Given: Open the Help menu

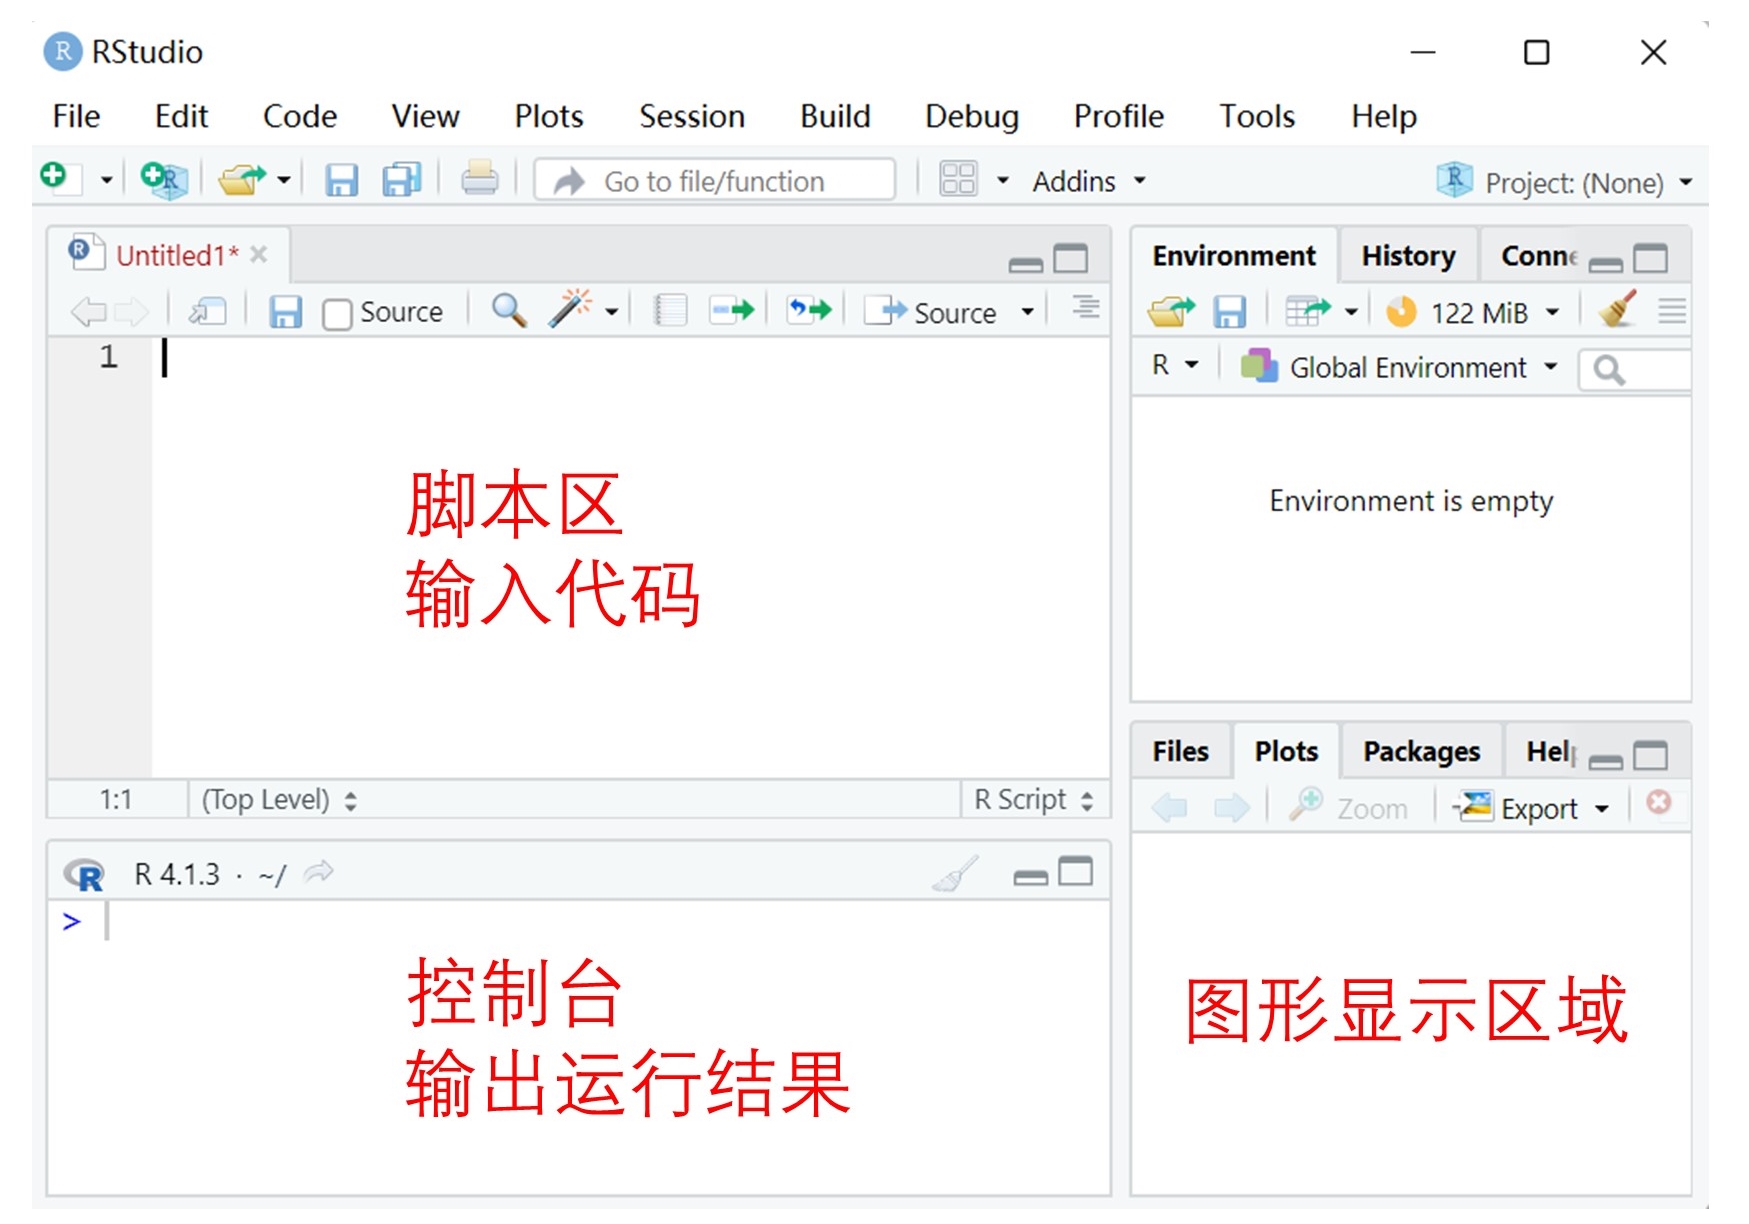Looking at the screenshot, I should 1384,116.
